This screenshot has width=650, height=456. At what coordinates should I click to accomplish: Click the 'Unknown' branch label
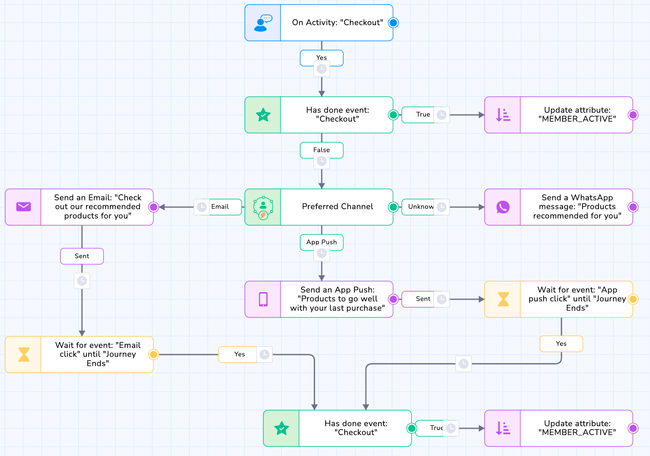[x=420, y=207]
